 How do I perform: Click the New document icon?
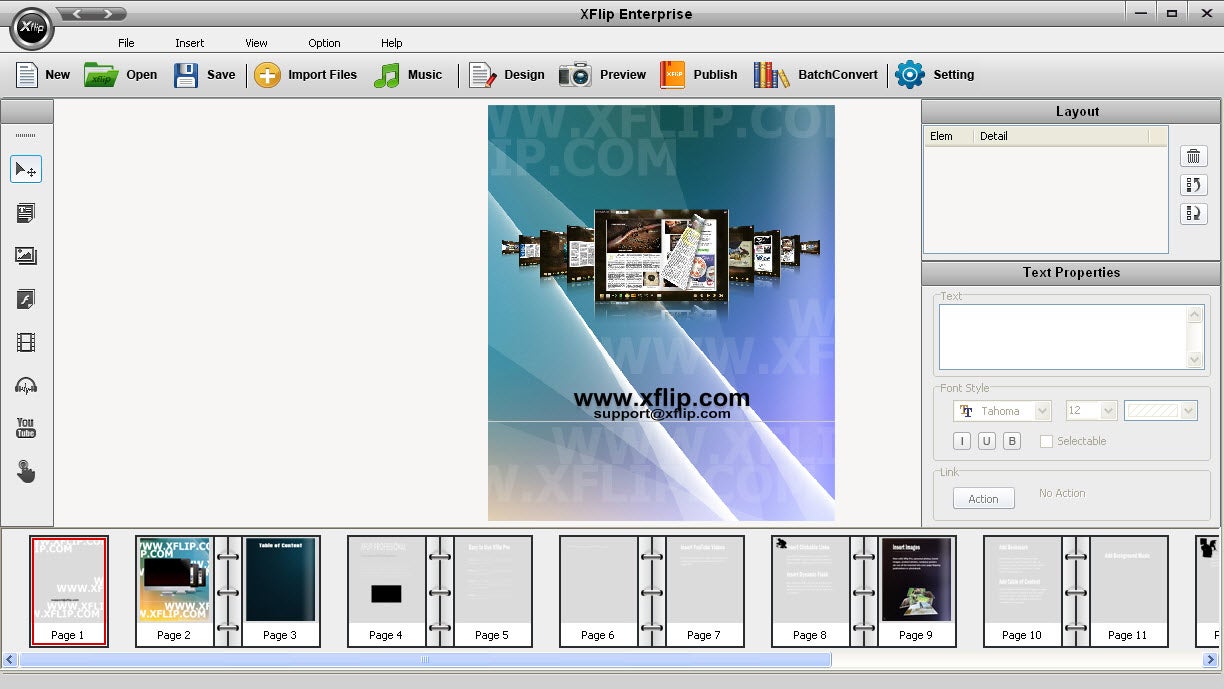[x=27, y=74]
